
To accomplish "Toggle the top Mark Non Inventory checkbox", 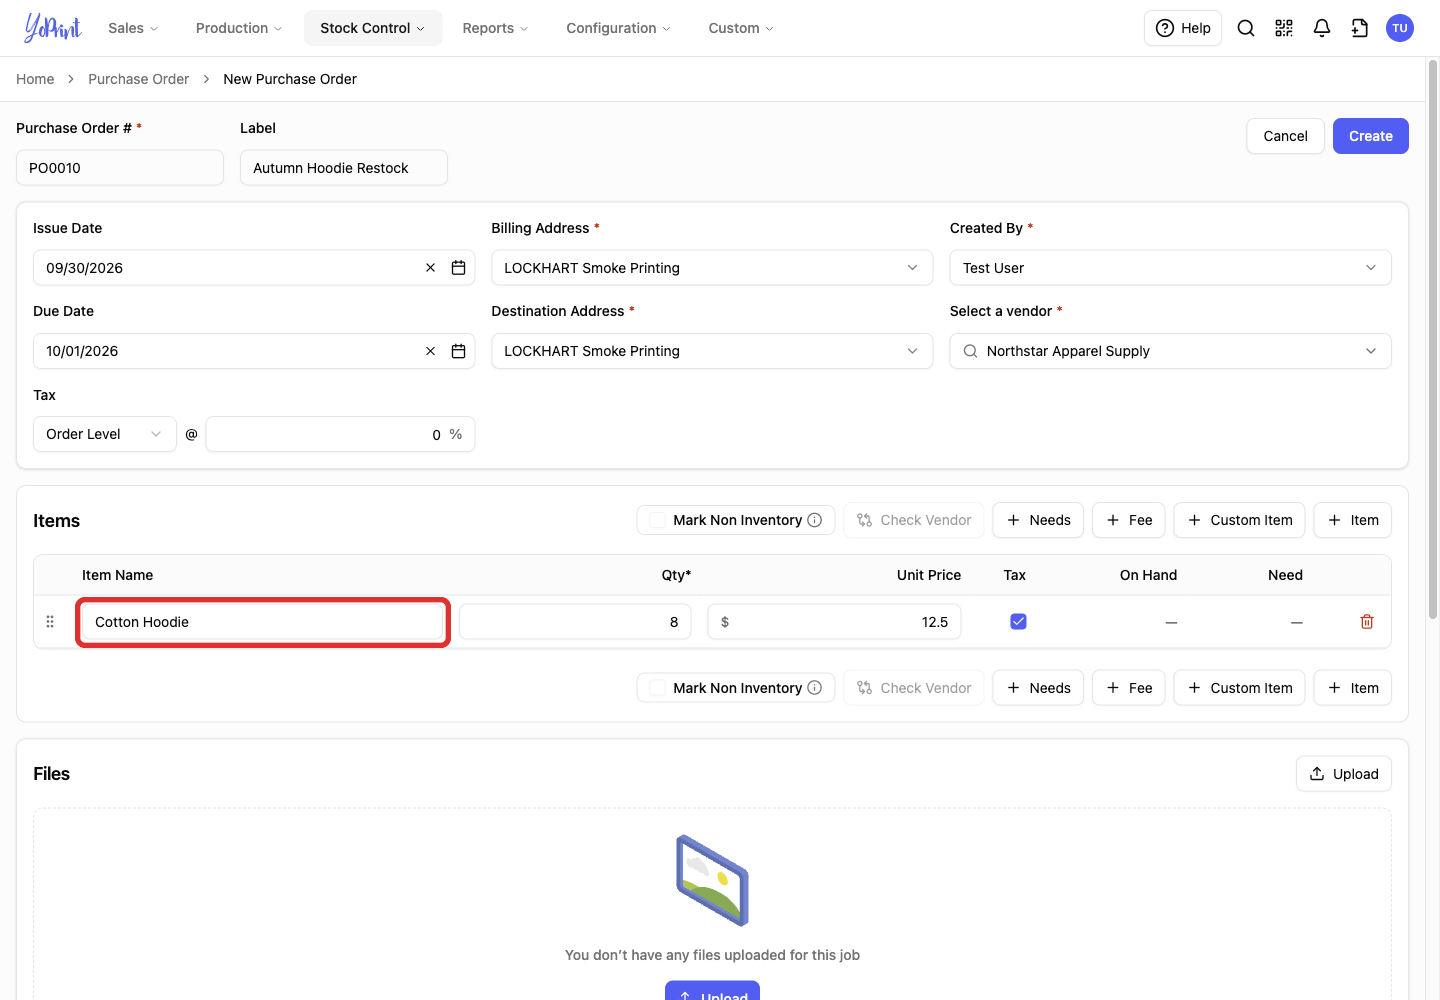I will pyautogui.click(x=658, y=520).
